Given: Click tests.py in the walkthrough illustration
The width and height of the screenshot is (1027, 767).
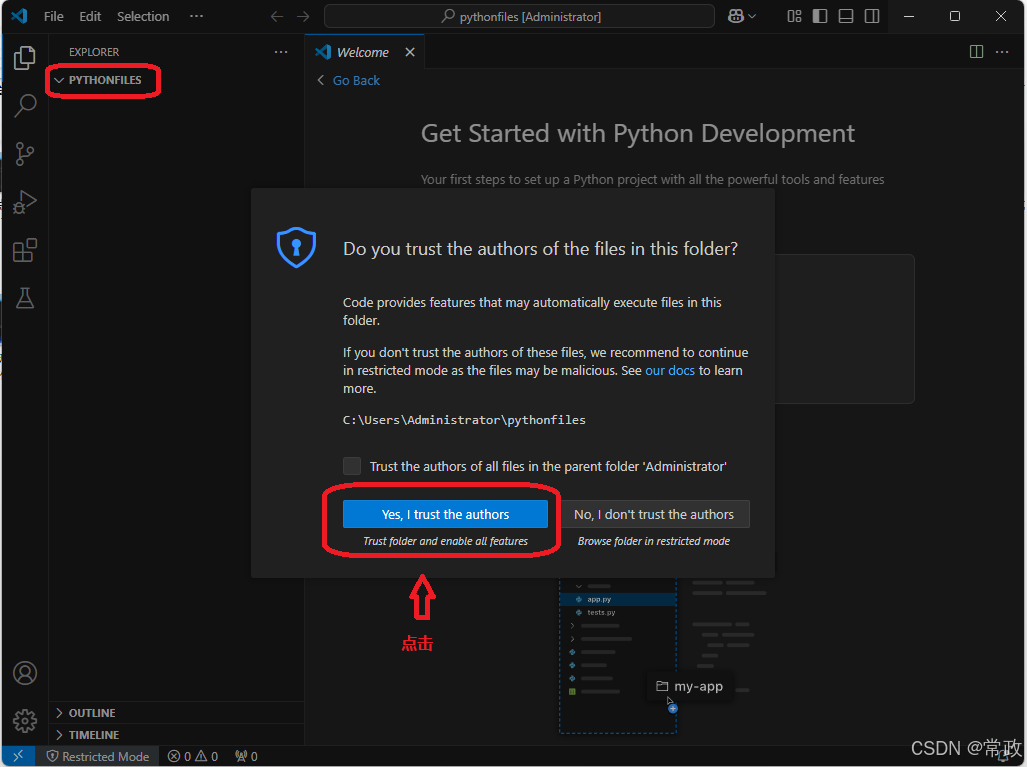Looking at the screenshot, I should pos(601,612).
